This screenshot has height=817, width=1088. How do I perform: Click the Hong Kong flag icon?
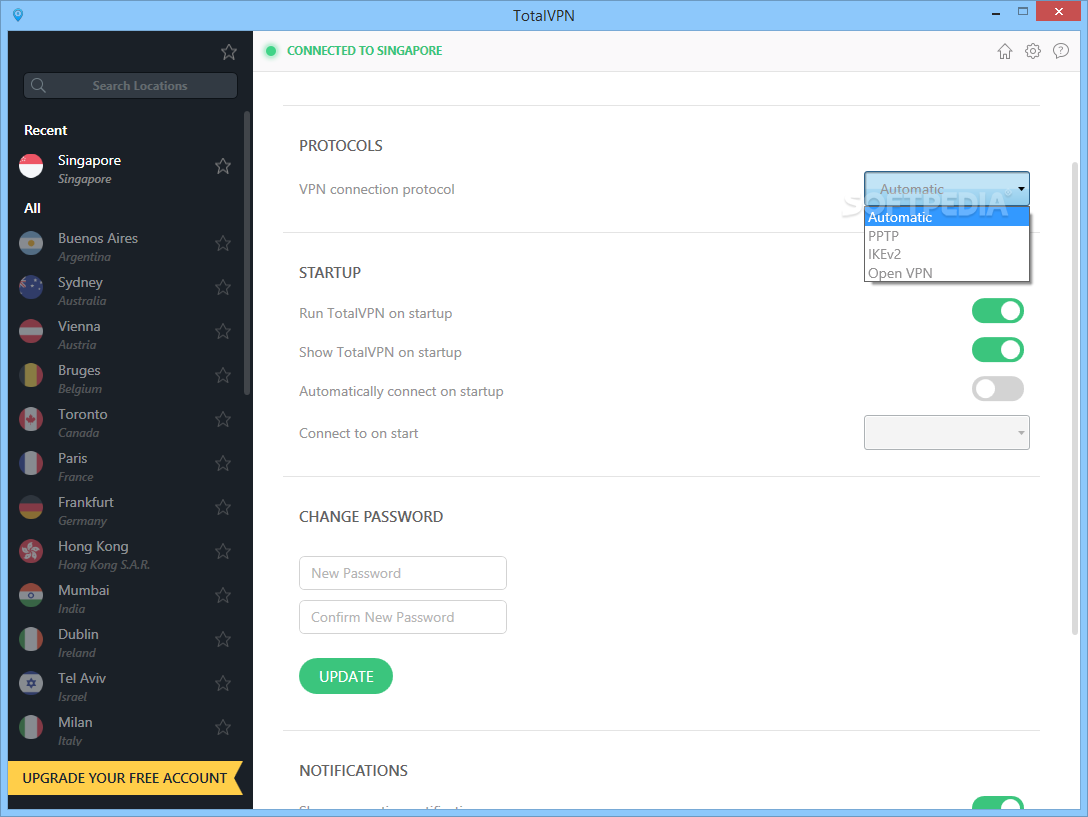tap(31, 552)
